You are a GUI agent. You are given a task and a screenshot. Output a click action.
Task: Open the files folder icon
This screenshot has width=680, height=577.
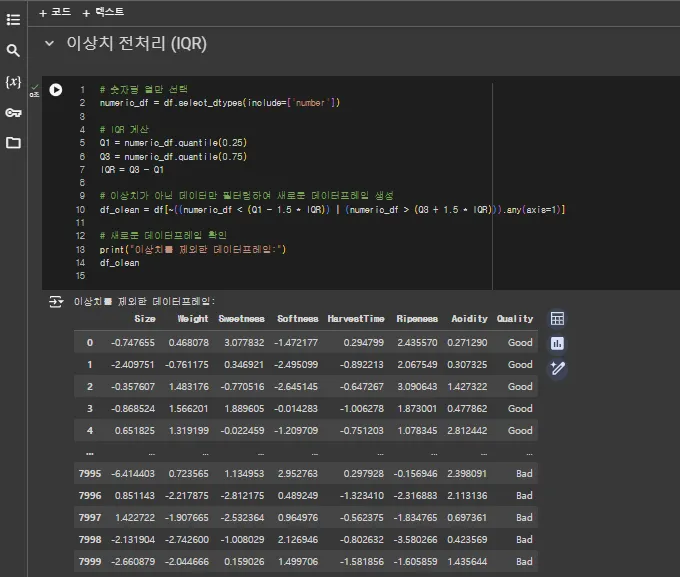pos(13,143)
